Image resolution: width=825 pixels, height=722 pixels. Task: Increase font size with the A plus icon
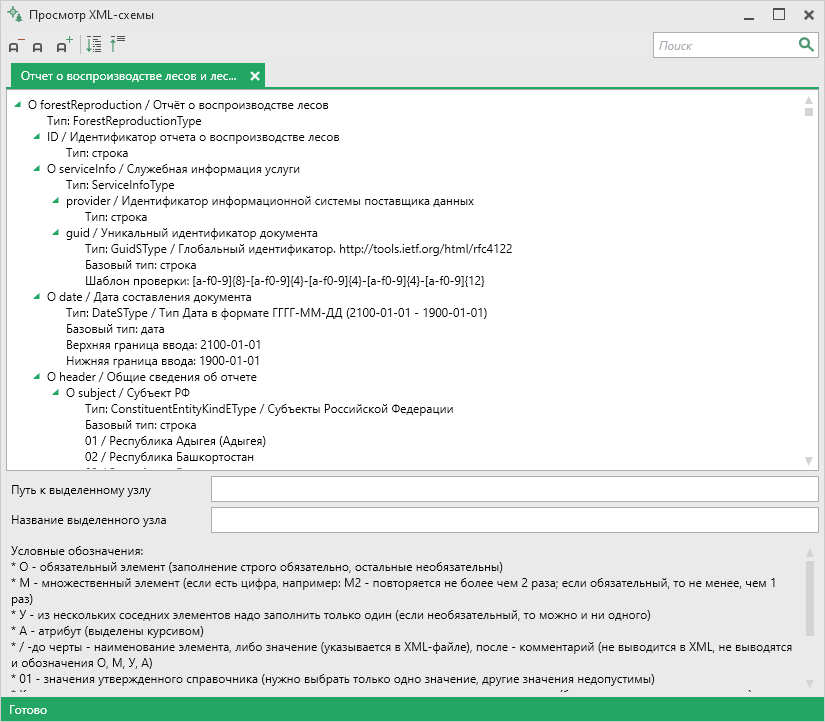pos(64,45)
